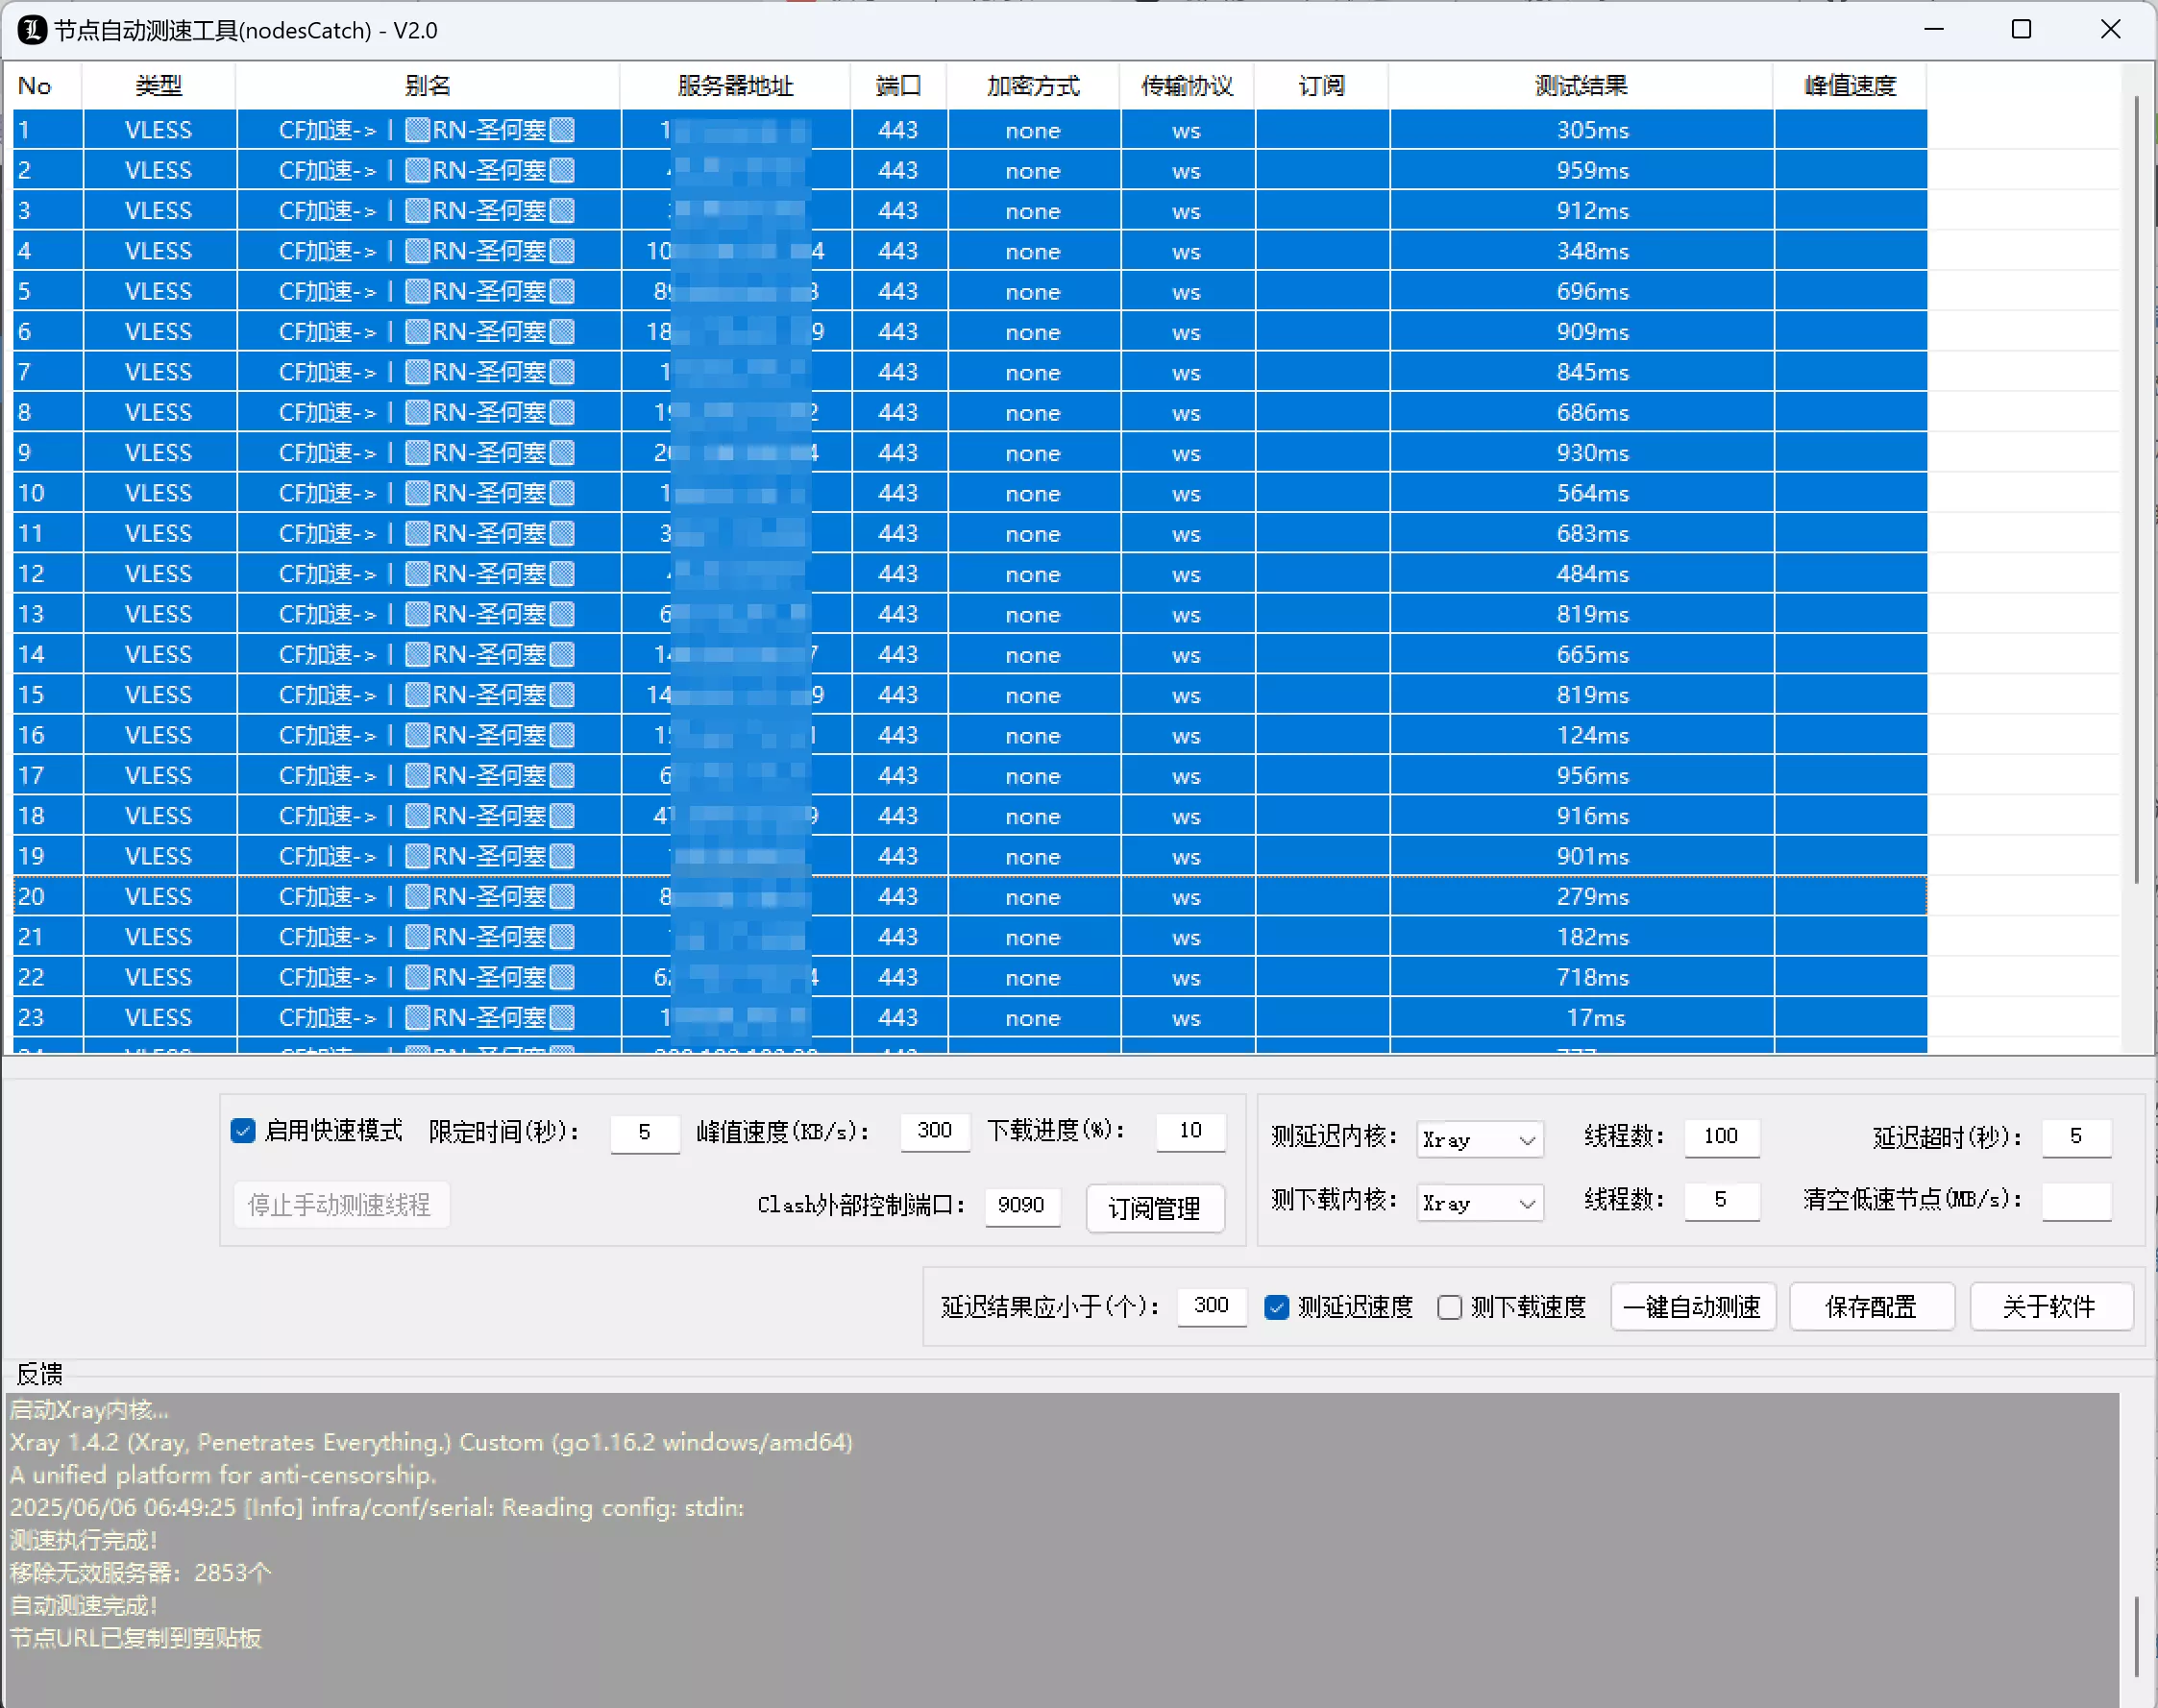Open 关于软件 information
This screenshot has width=2158, height=1708.
[2050, 1306]
